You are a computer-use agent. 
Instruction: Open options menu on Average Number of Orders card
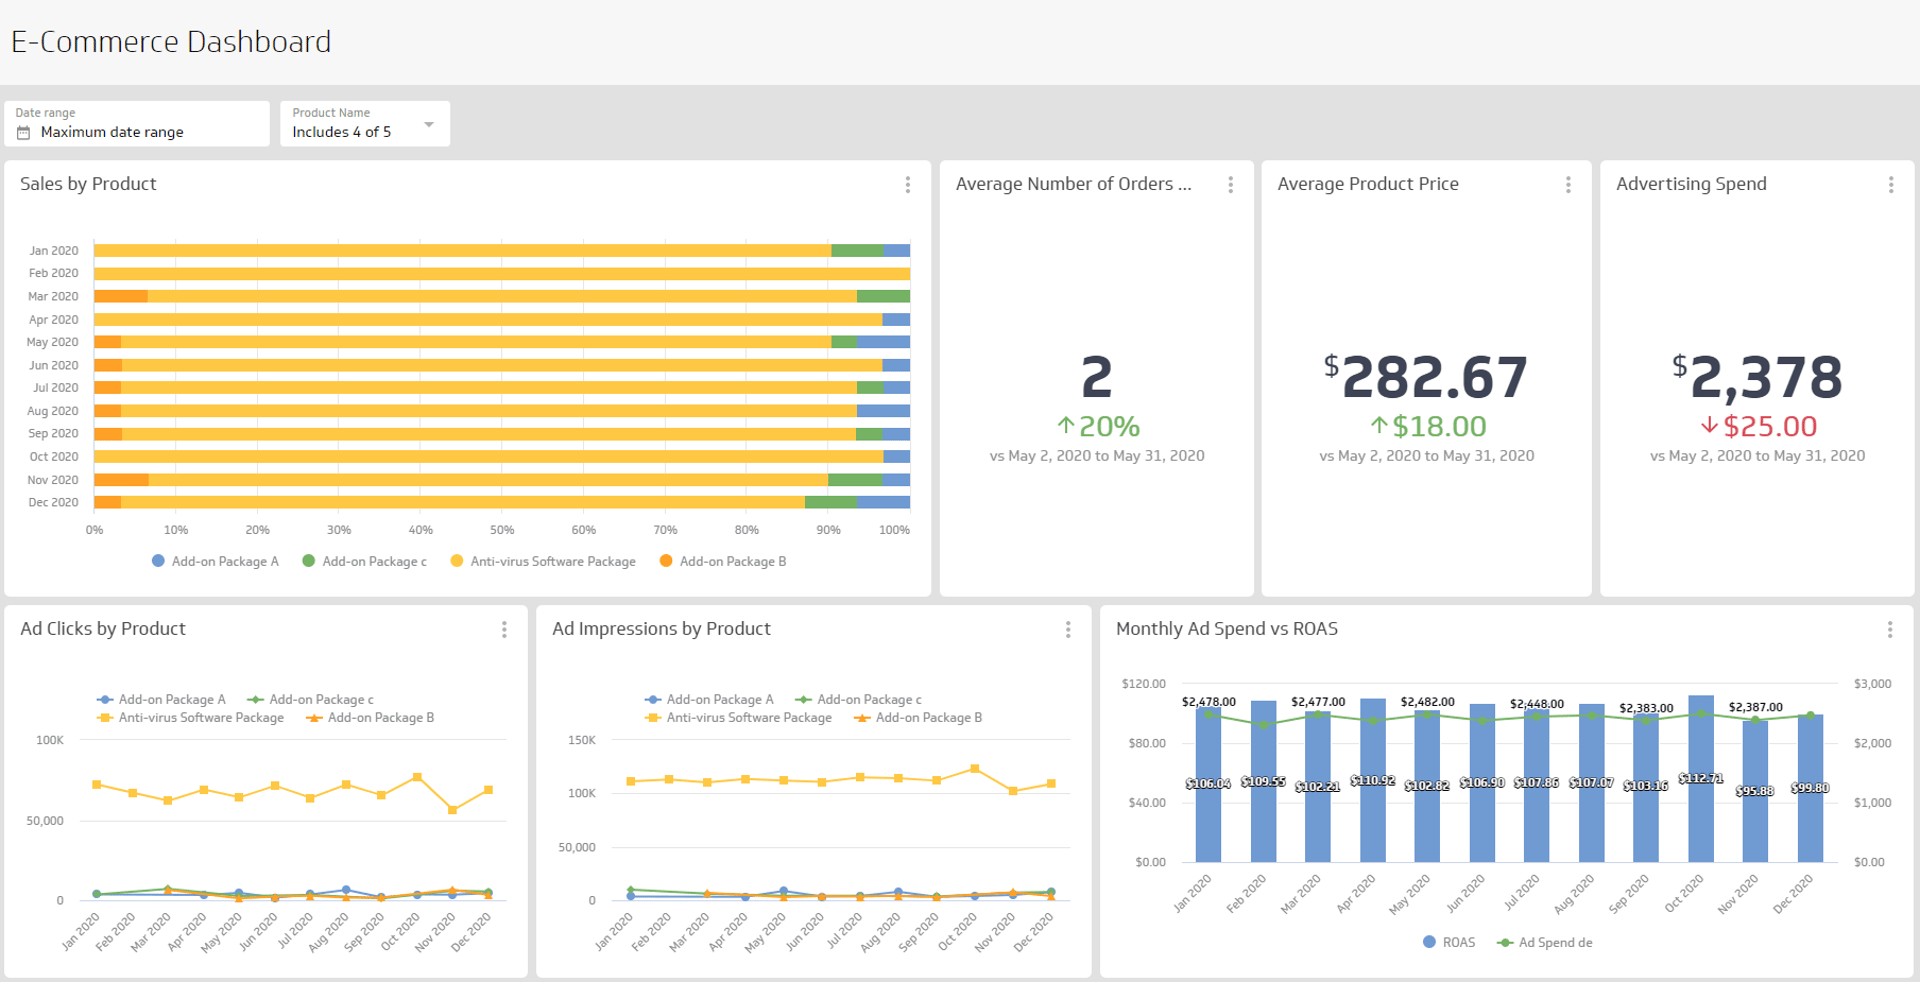click(1231, 185)
